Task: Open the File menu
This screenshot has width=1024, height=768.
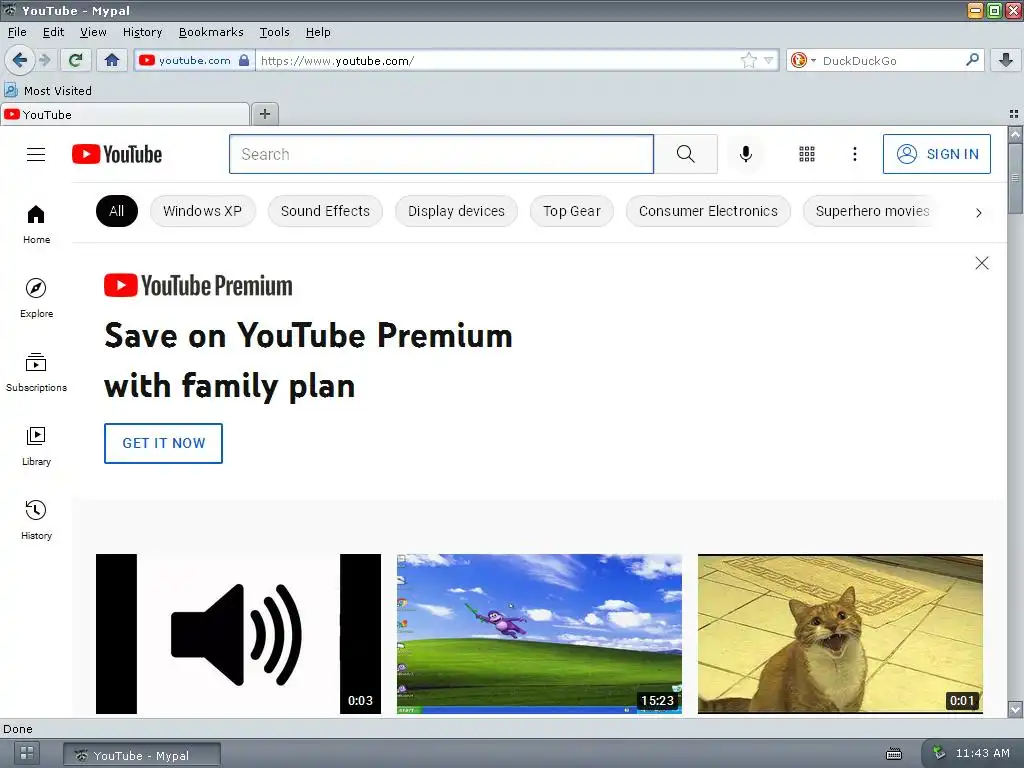Action: [x=17, y=32]
